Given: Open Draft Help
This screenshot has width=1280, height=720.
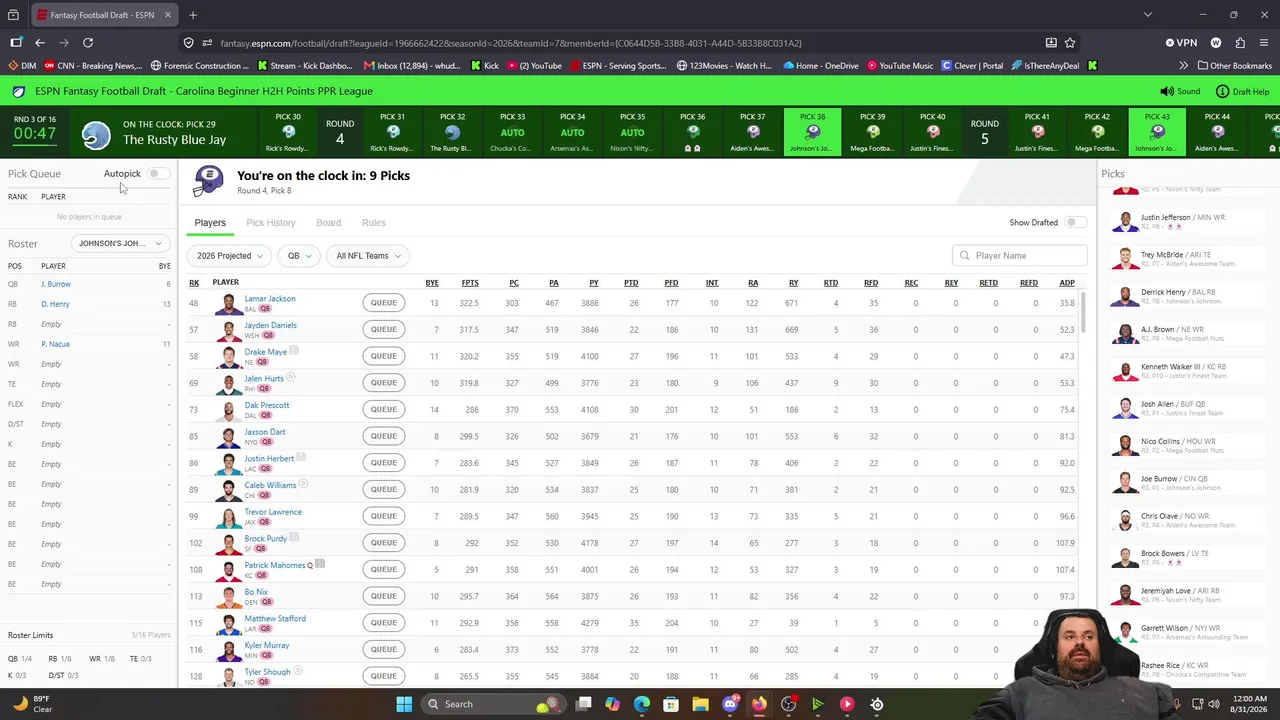Looking at the screenshot, I should 1242,91.
